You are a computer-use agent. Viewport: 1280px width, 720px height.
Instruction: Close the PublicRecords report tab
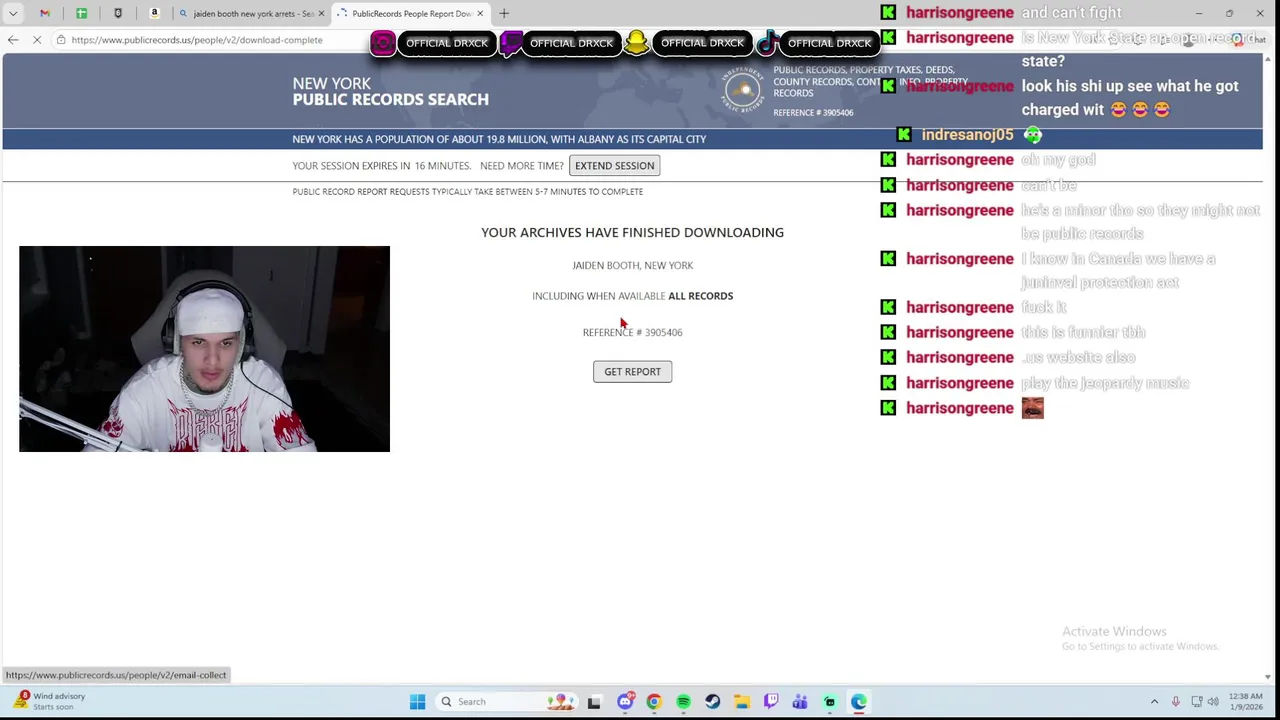point(480,13)
